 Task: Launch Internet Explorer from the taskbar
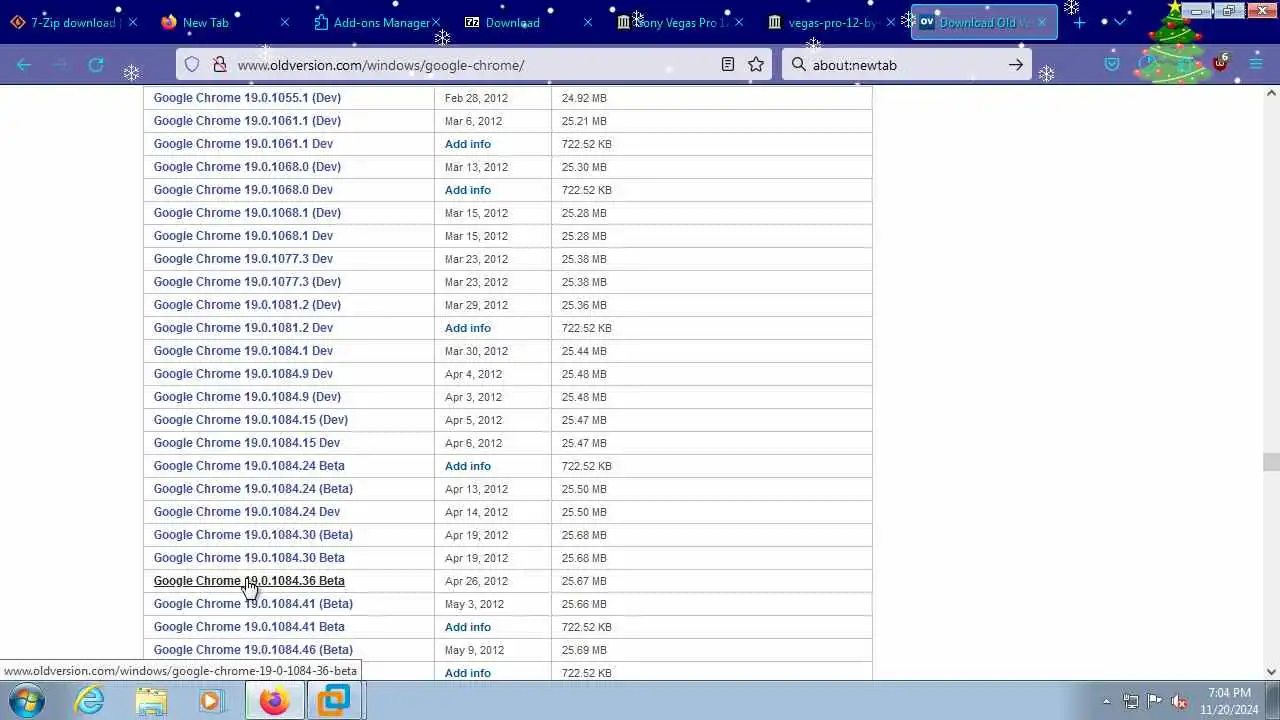point(90,701)
